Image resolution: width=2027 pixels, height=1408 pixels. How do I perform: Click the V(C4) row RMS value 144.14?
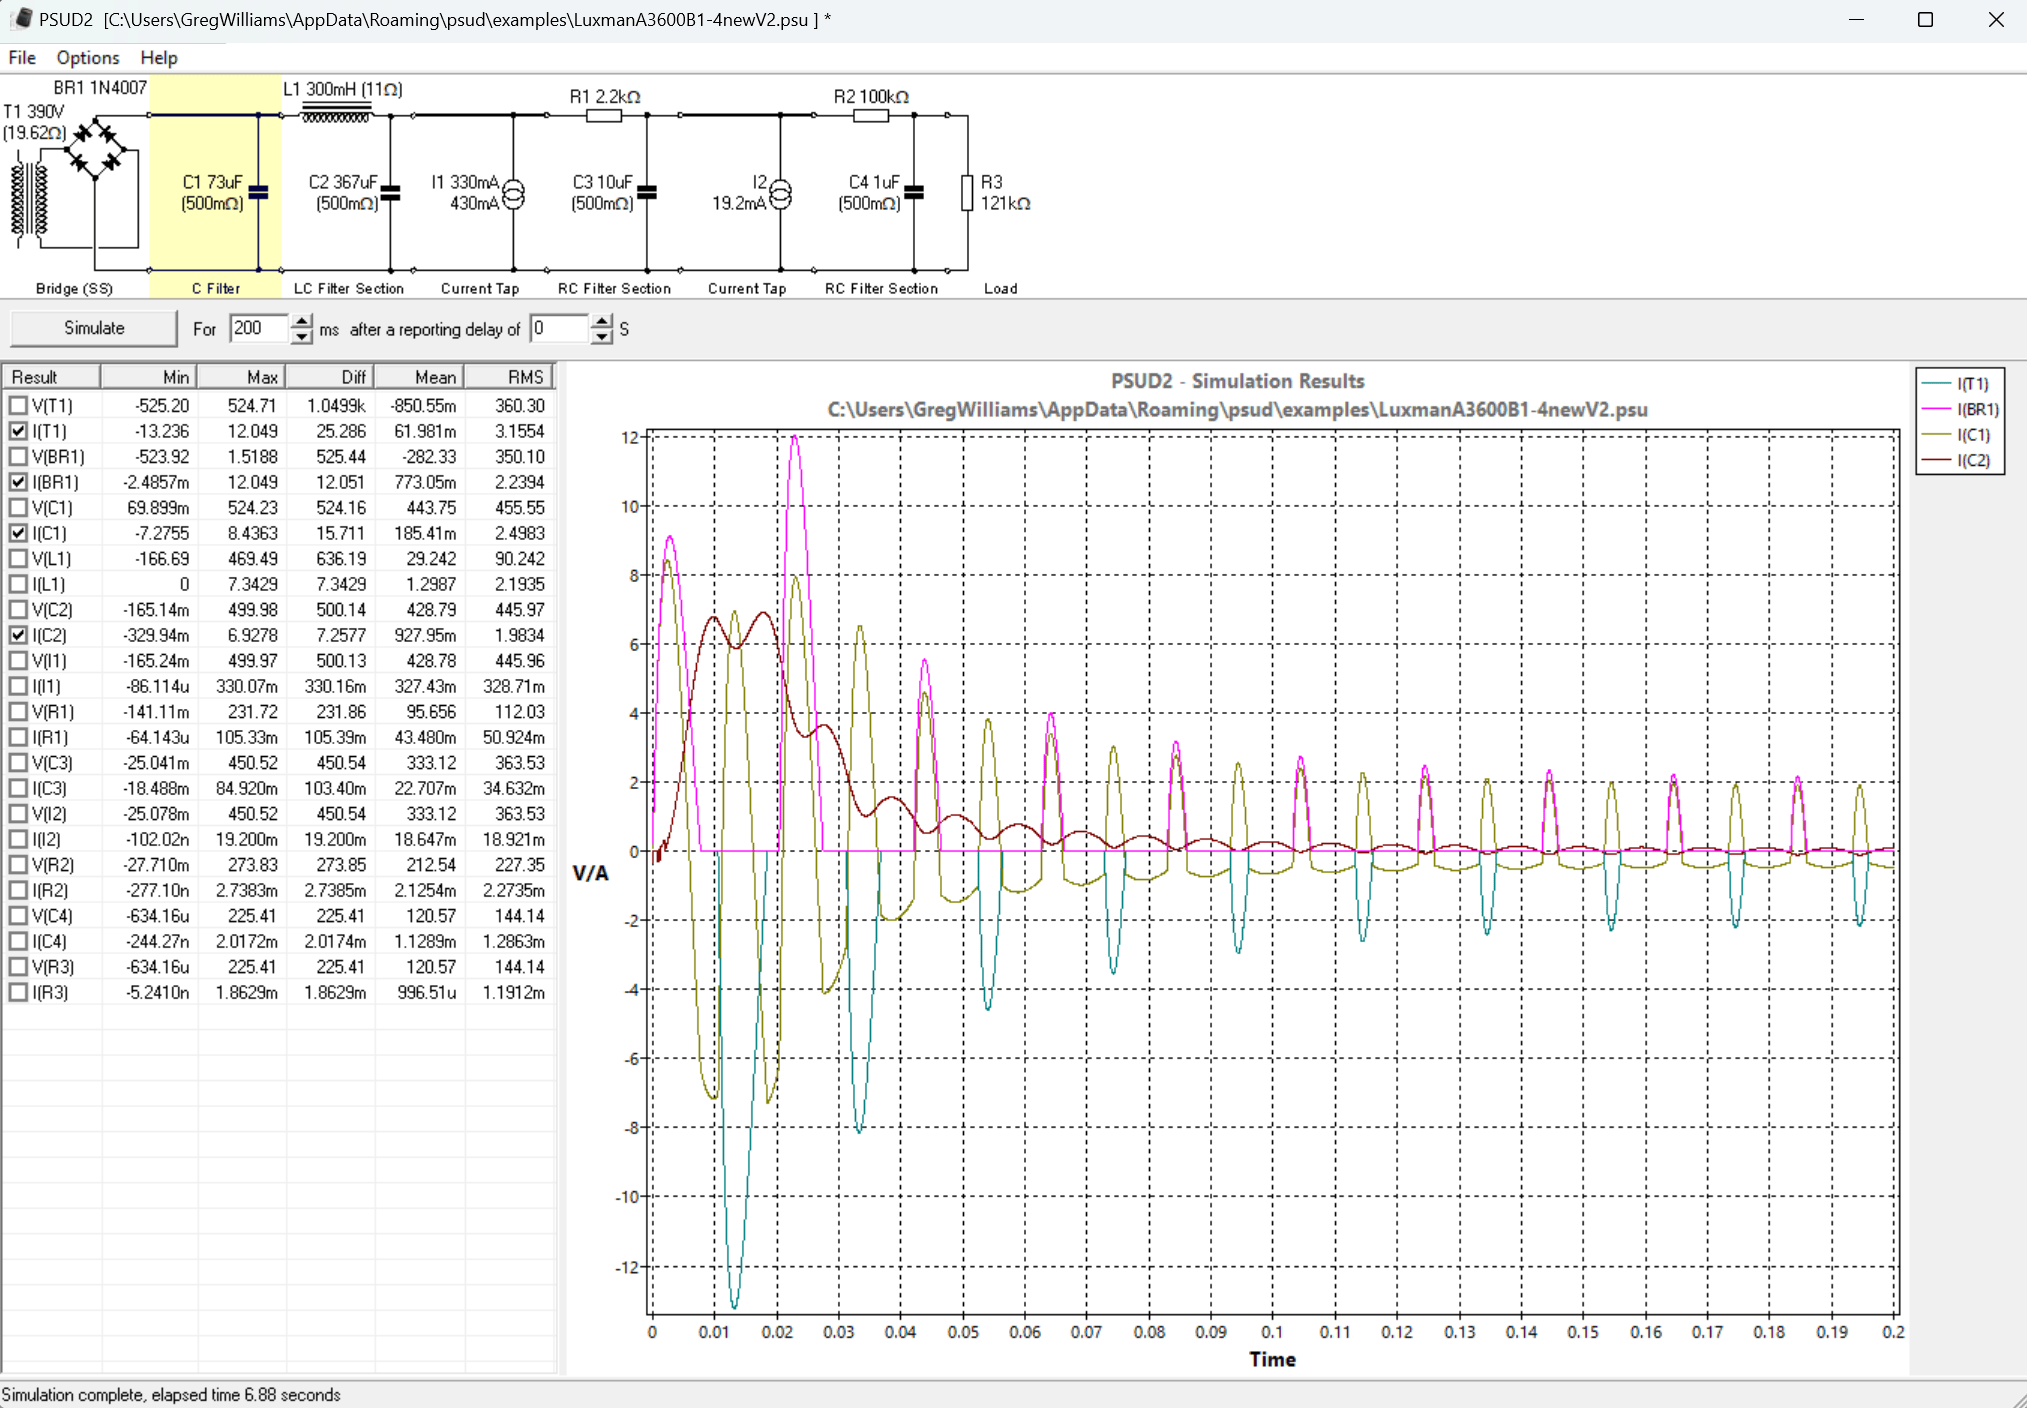tap(520, 916)
